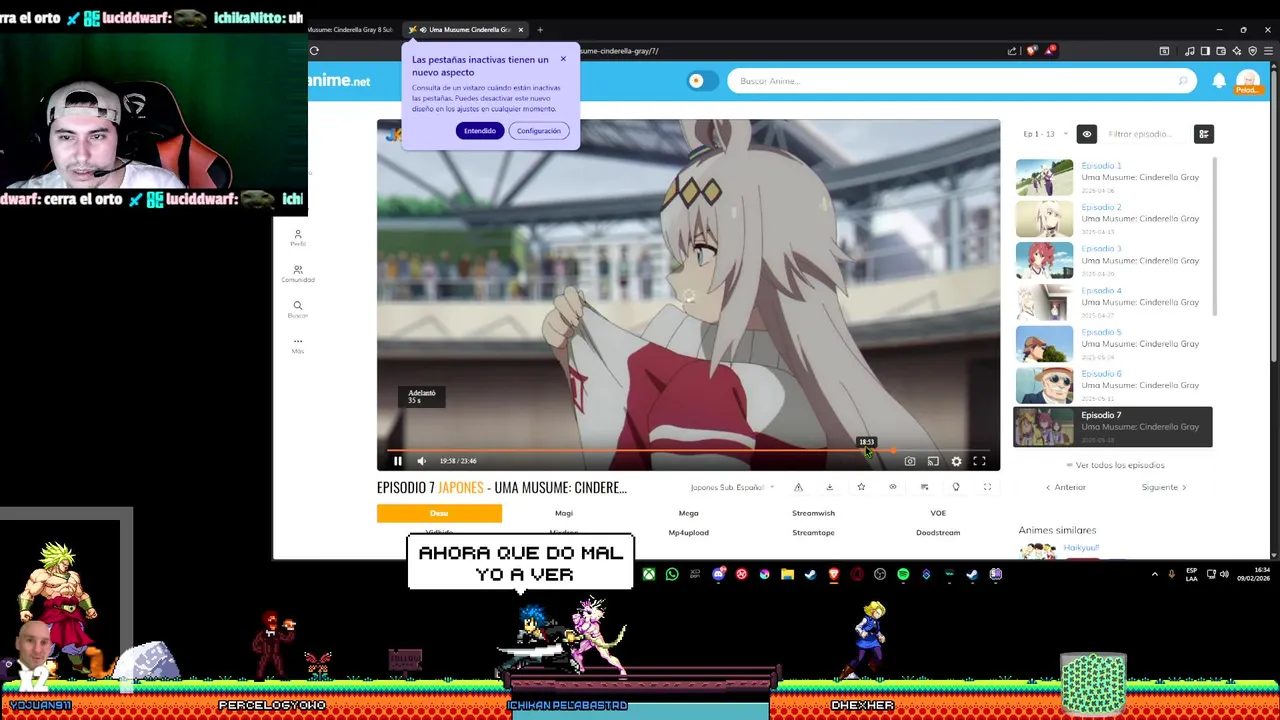Open the browser hamburger main menu
The height and width of the screenshot is (720, 1280).
pos(1268,51)
